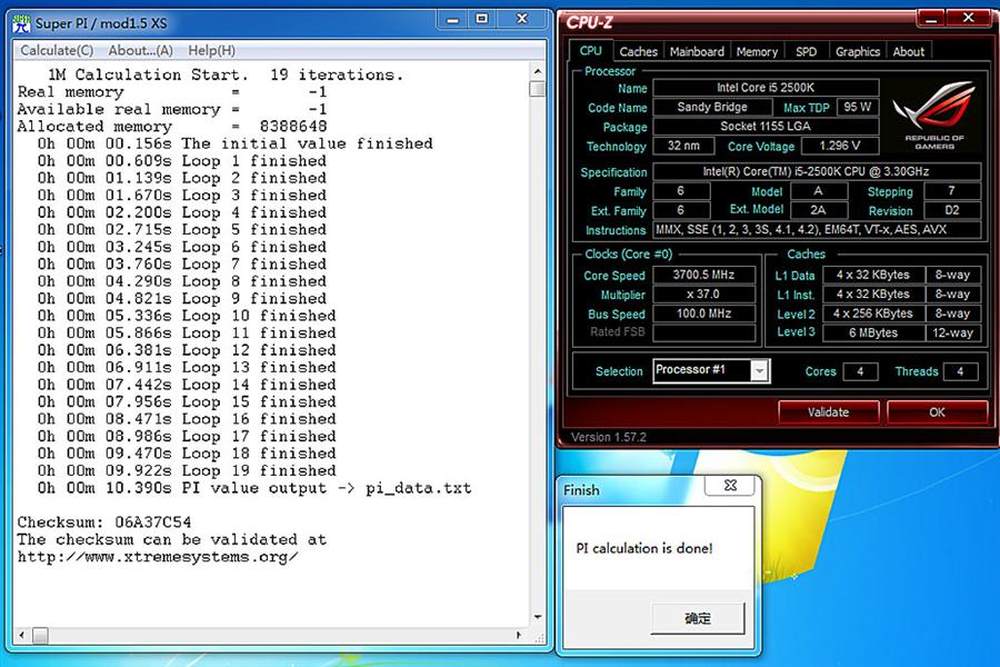The height and width of the screenshot is (667, 1000).
Task: Click the horizontal scrollbar left arrow in Super PI
Action: pos(22,635)
